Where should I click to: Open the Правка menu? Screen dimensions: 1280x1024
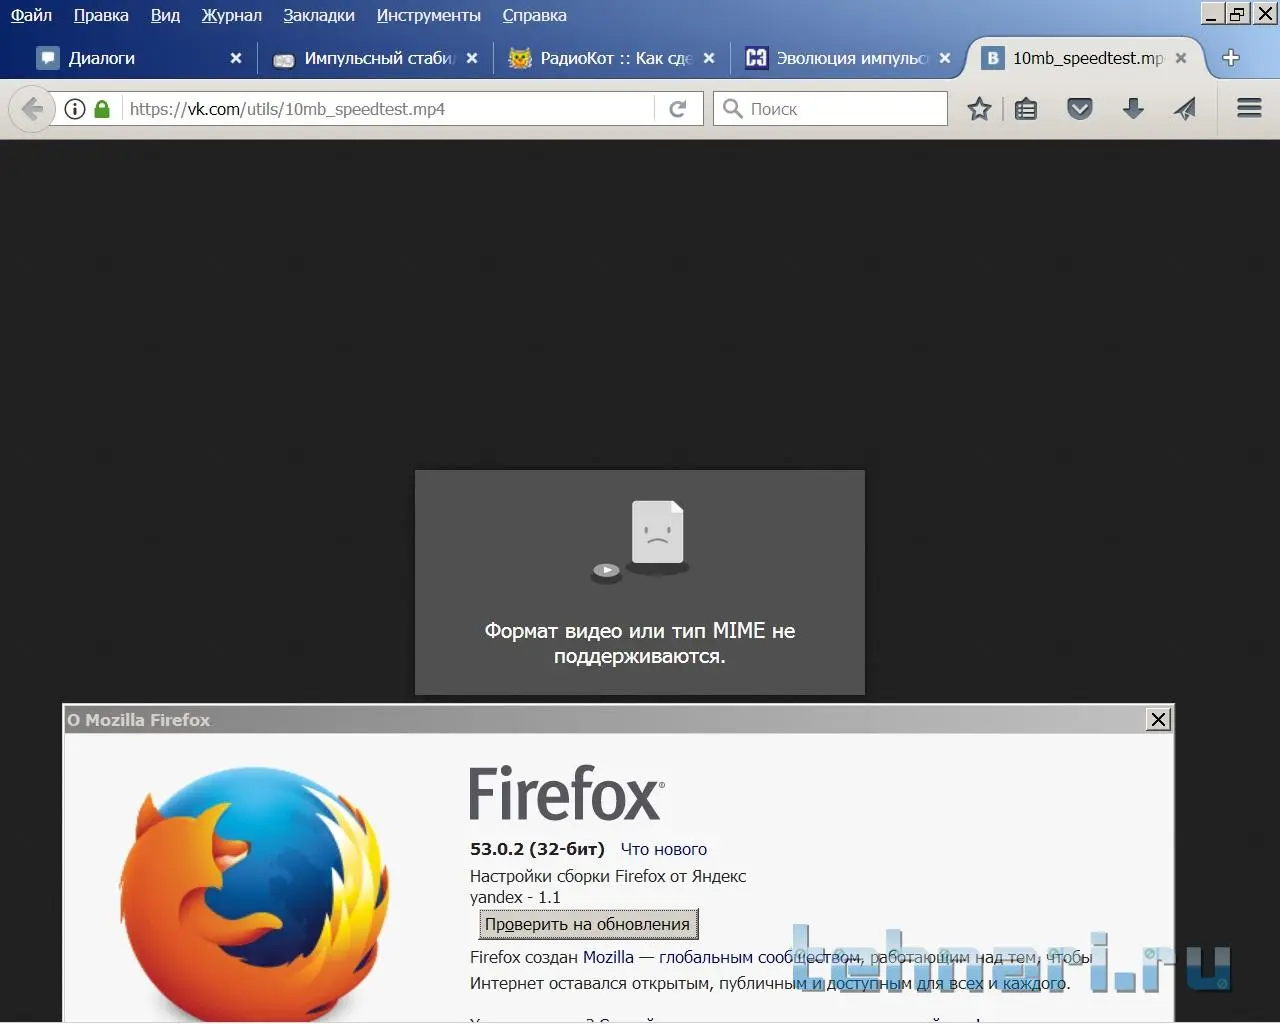(101, 15)
